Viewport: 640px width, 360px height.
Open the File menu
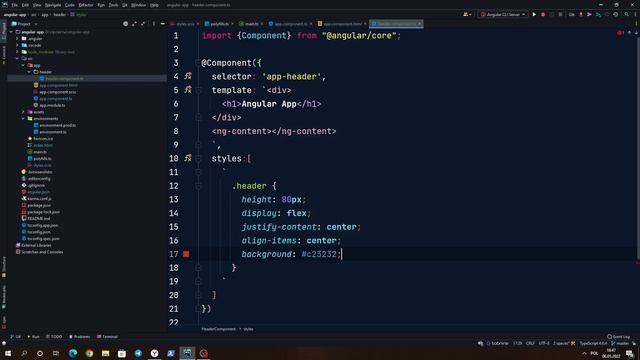[x=15, y=5]
